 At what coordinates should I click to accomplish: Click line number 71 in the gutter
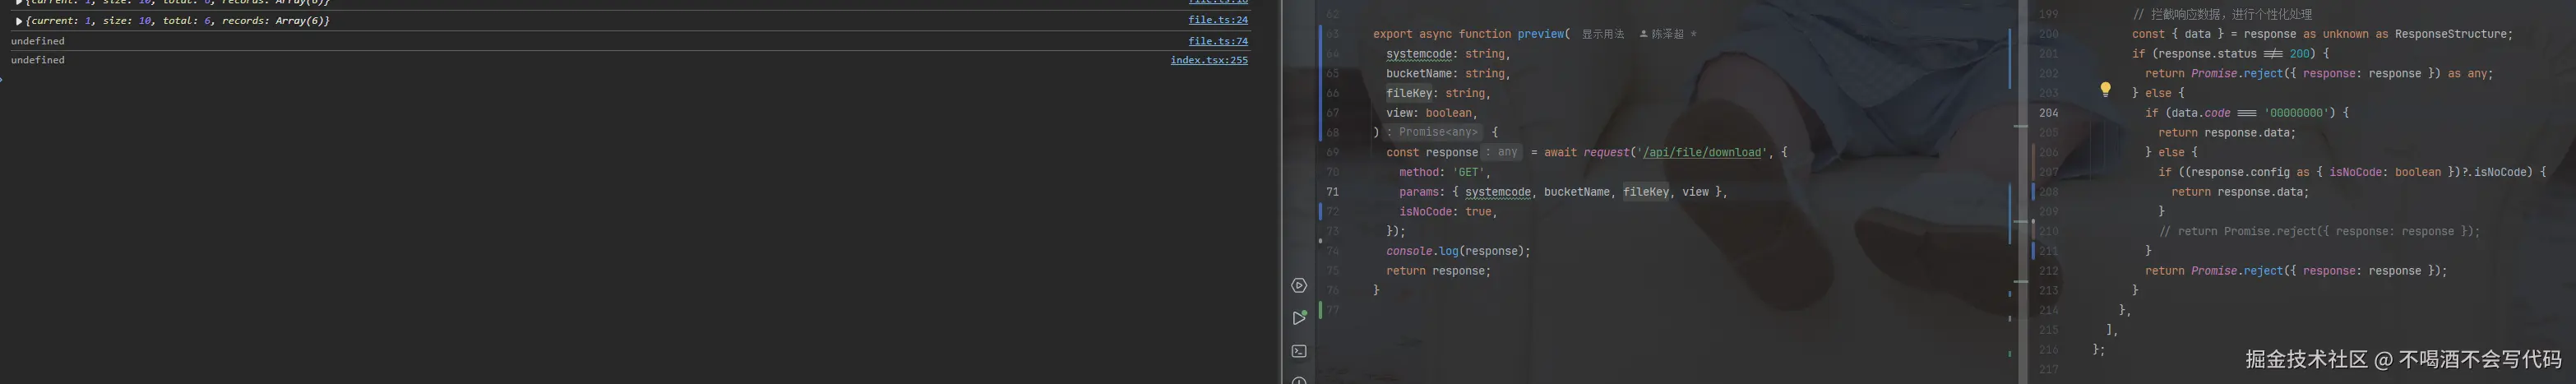[x=1332, y=192]
